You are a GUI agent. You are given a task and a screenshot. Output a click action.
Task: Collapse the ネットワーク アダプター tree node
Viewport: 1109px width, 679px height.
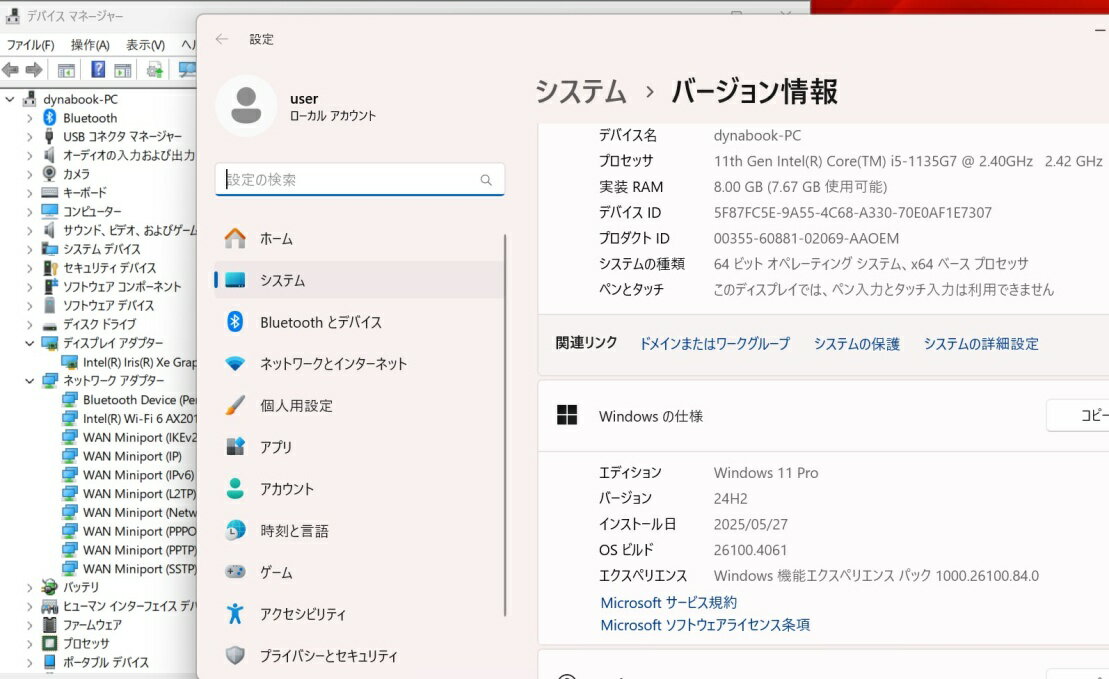[30, 381]
